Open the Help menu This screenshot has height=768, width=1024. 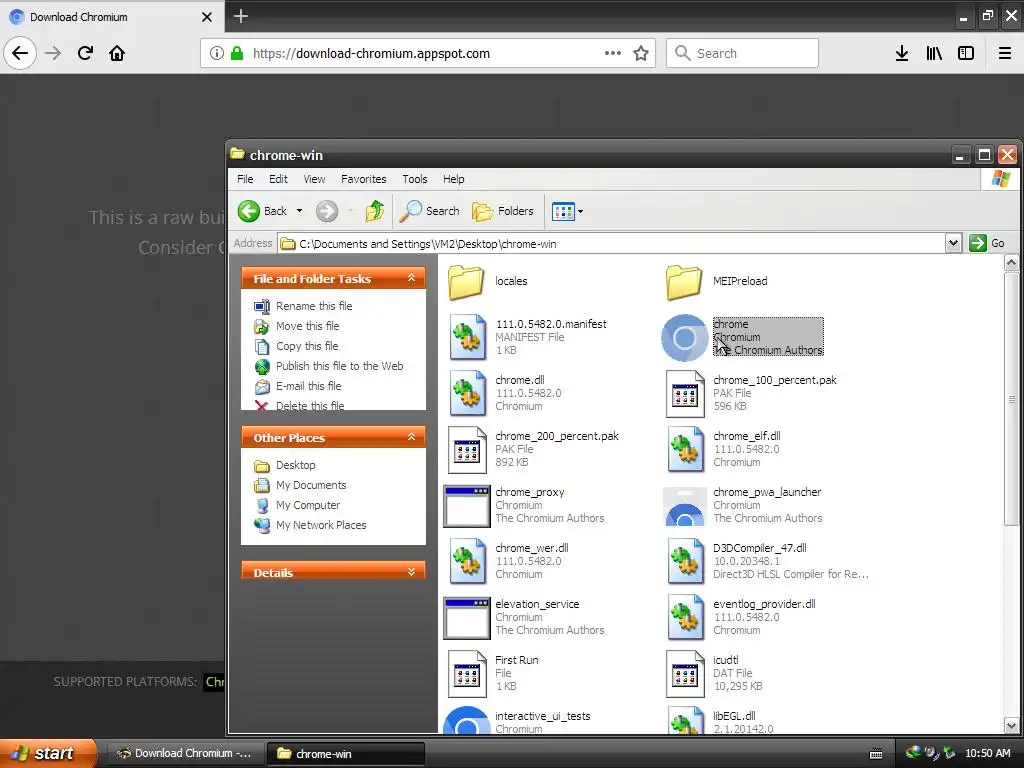point(453,179)
